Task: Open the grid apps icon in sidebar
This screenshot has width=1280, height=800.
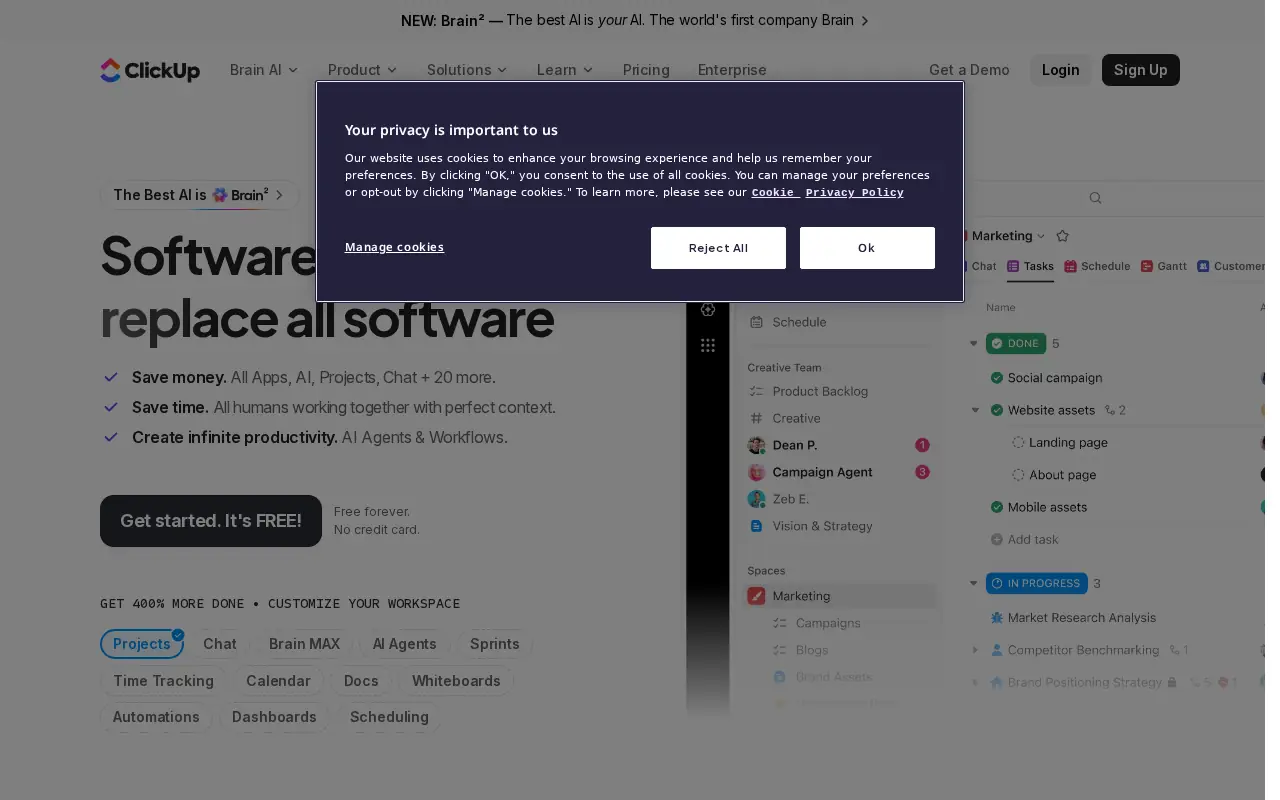Action: [708, 345]
